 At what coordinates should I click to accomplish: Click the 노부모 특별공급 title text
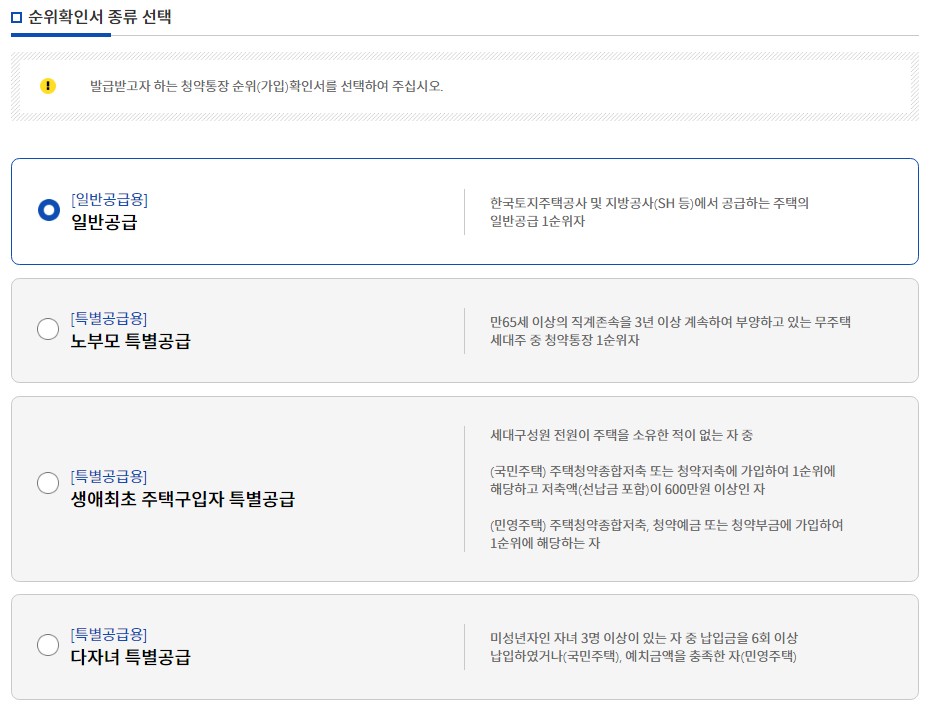(x=130, y=341)
